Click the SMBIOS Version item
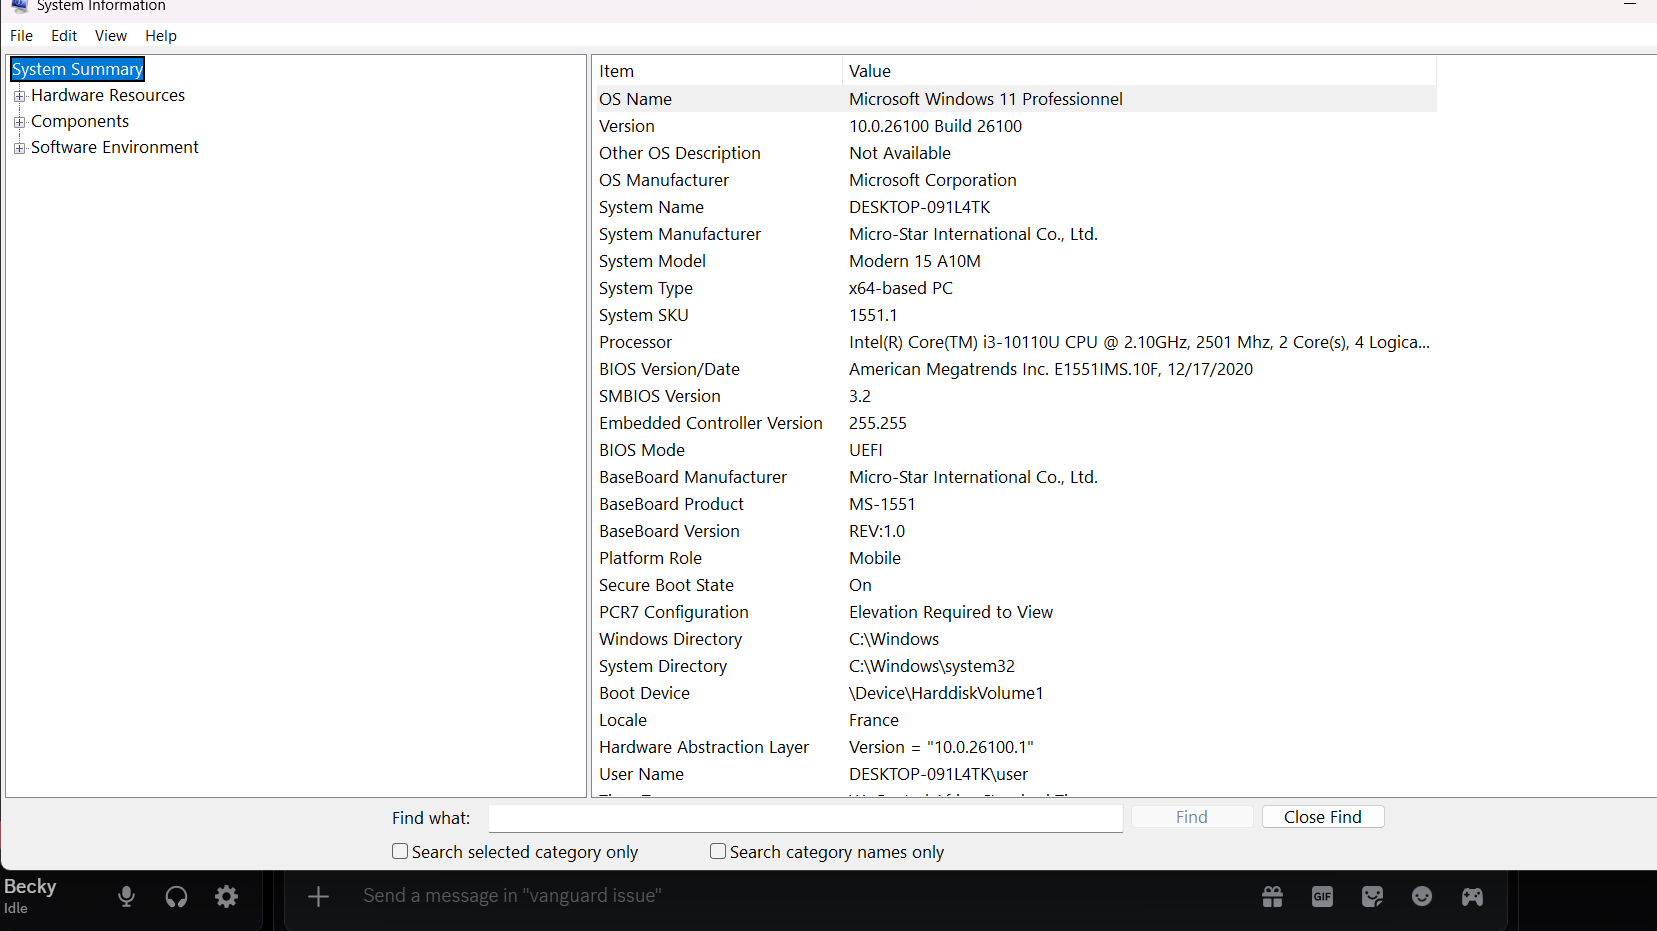This screenshot has width=1657, height=931. pyautogui.click(x=660, y=396)
